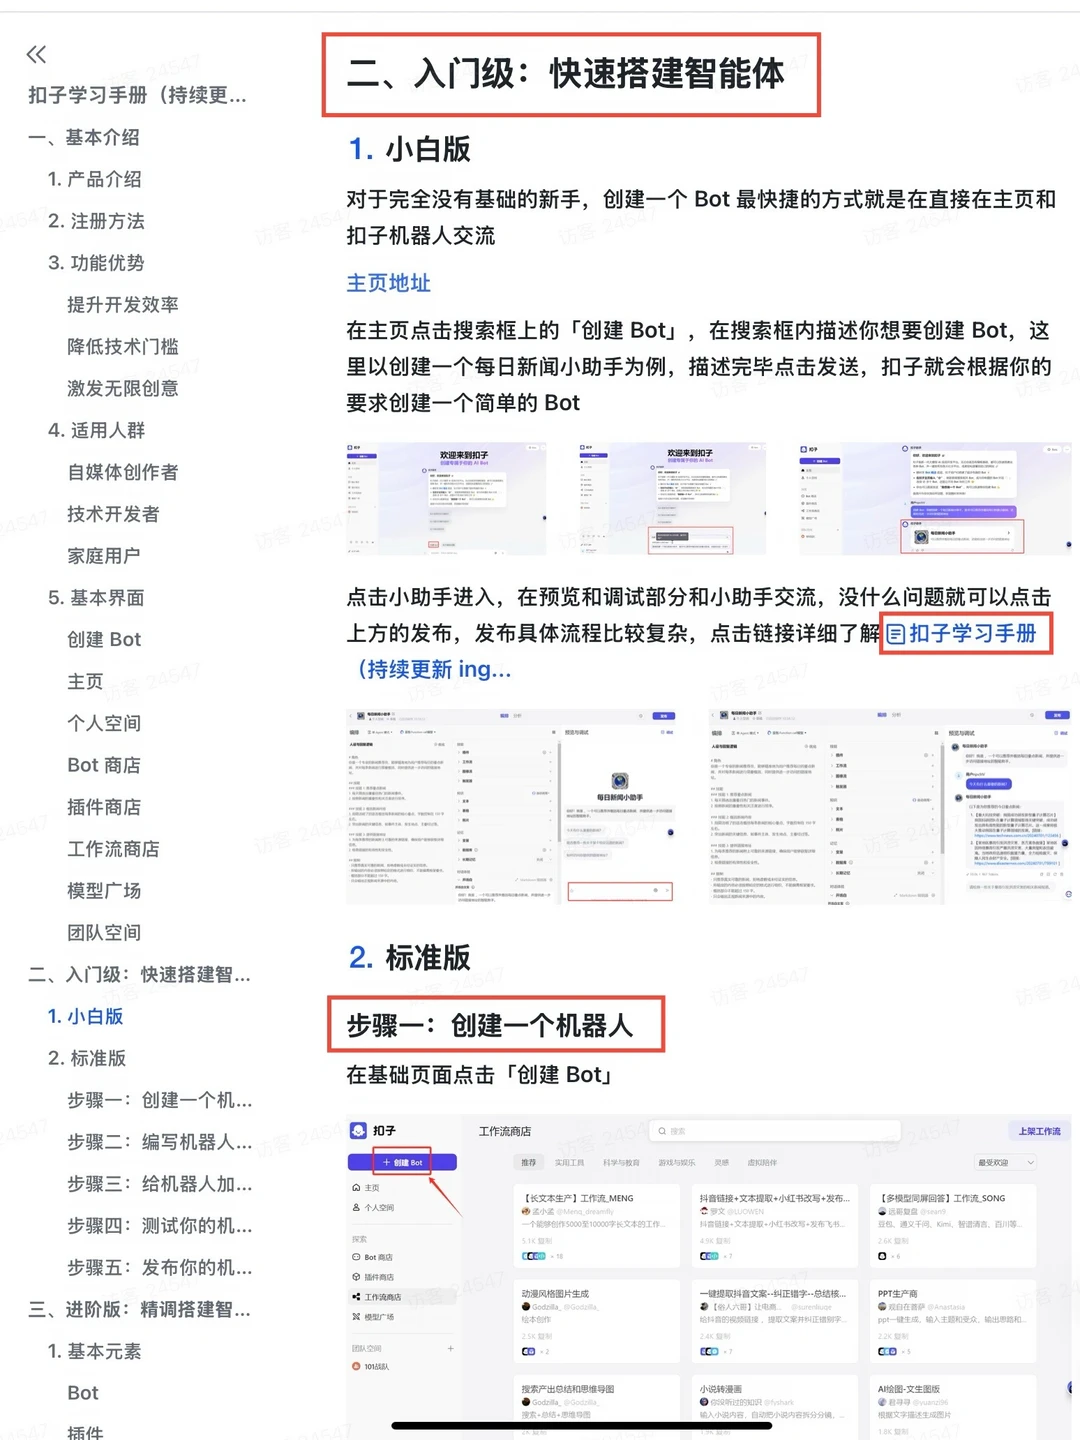Follow the 主页地址 hyperlink
The width and height of the screenshot is (1080, 1440).
(388, 283)
